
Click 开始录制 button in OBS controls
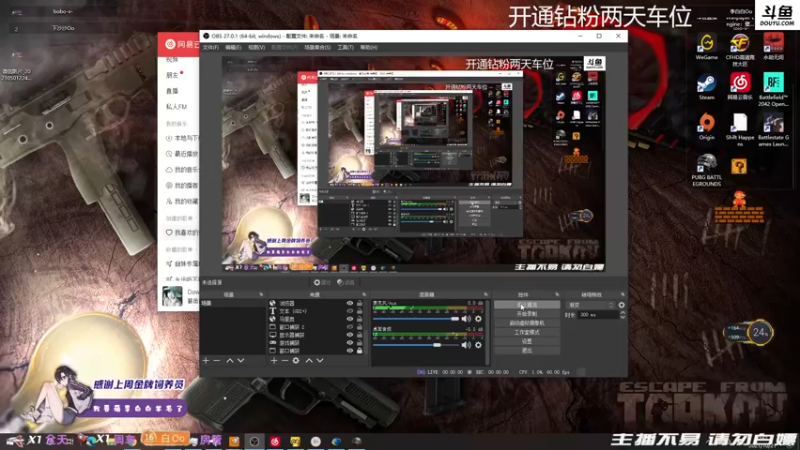[527, 314]
